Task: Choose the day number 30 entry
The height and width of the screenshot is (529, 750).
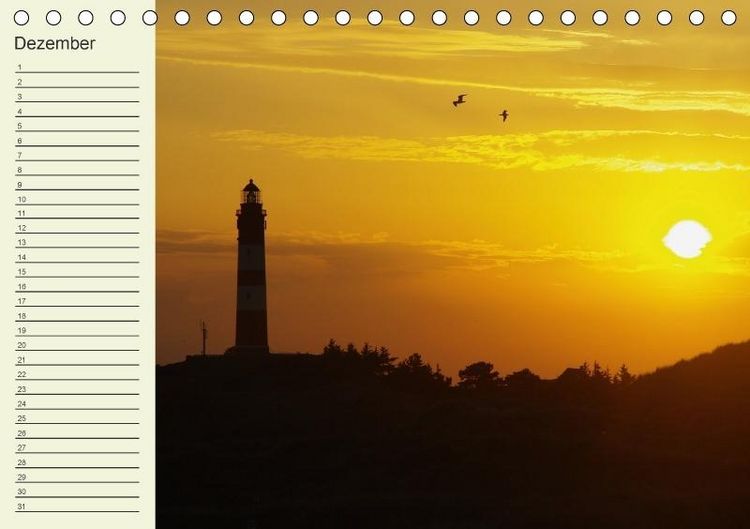Action: pyautogui.click(x=77, y=491)
